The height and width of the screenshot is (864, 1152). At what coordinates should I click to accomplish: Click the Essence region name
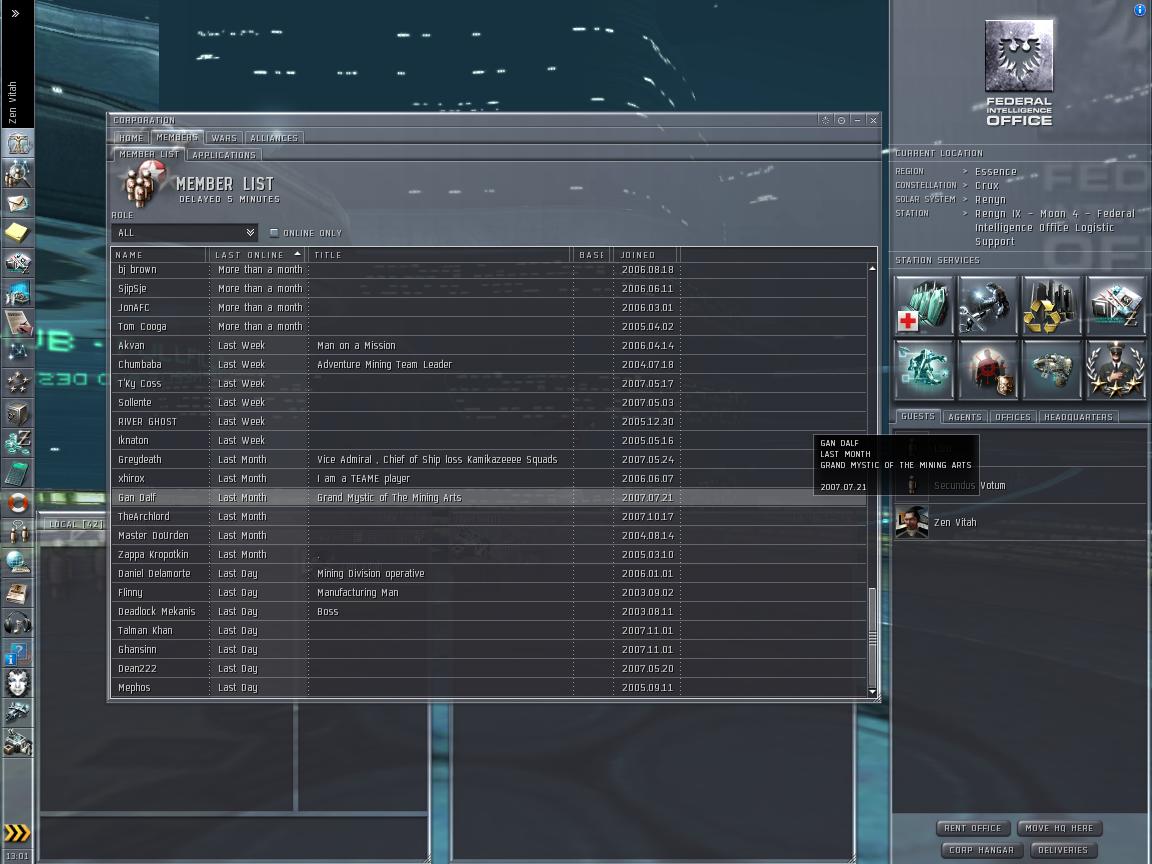(996, 172)
